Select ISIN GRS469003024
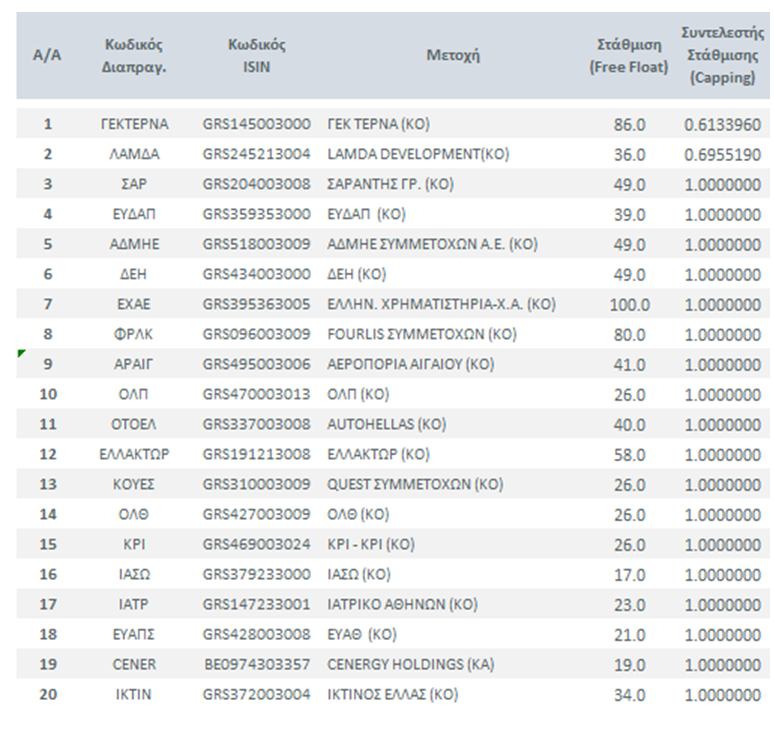The image size is (774, 733). [x=256, y=544]
